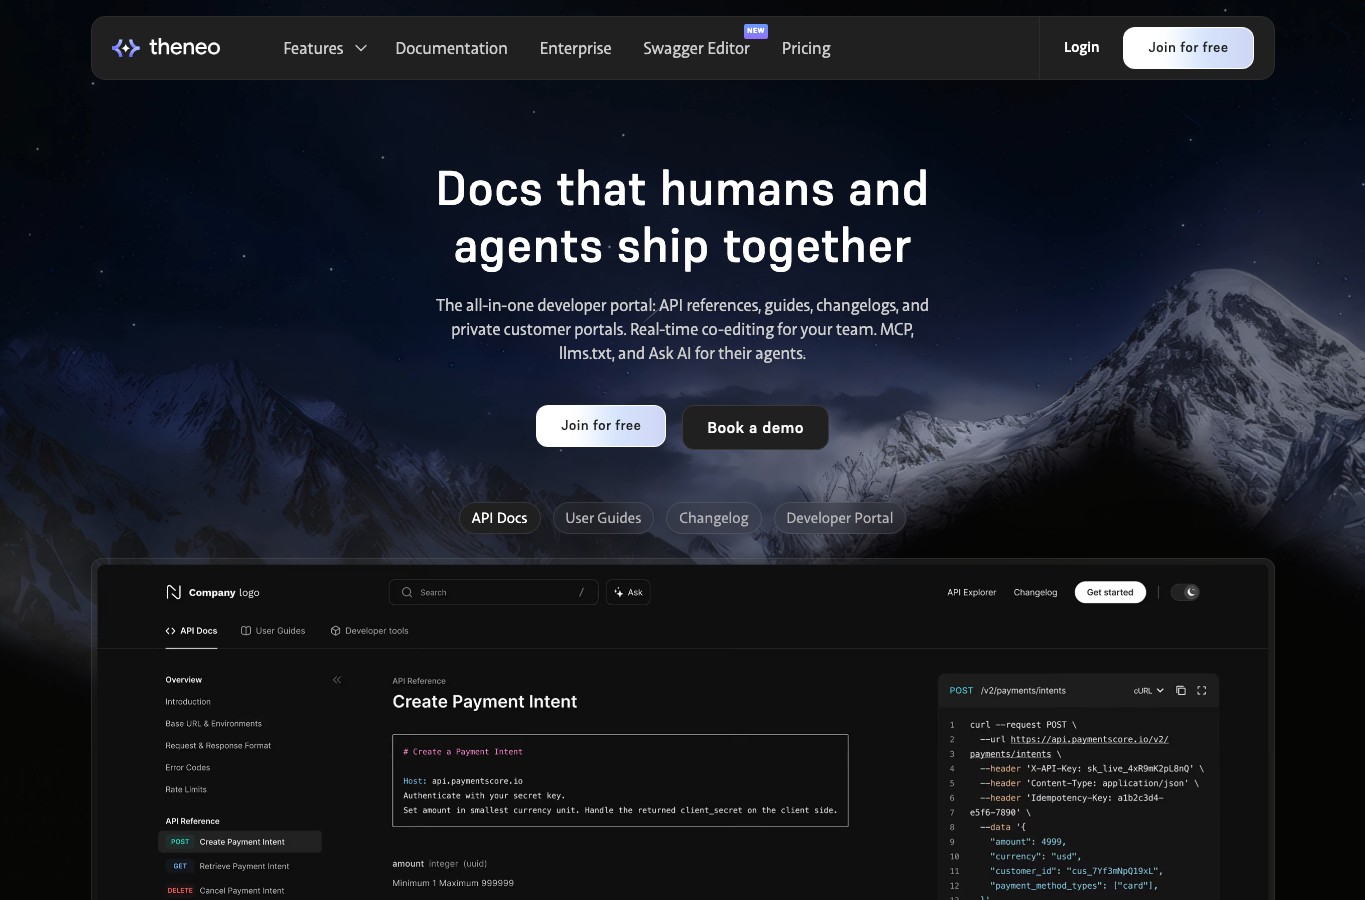The height and width of the screenshot is (900, 1365).
Task: Open the Enterprise nav item
Action: (x=575, y=48)
